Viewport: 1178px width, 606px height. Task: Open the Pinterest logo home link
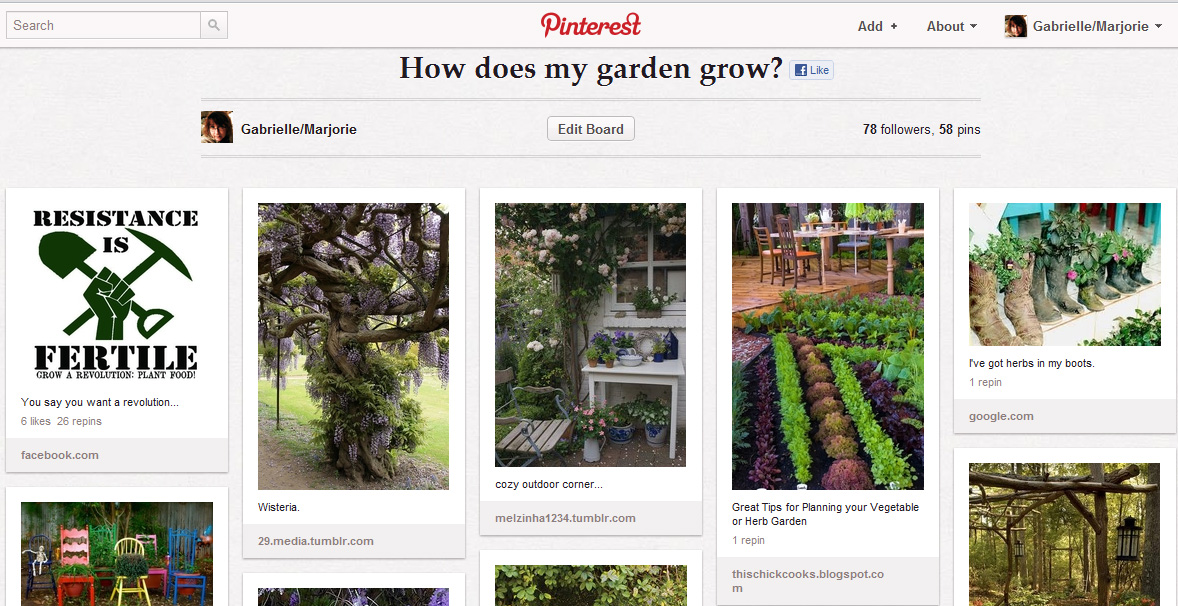(591, 25)
